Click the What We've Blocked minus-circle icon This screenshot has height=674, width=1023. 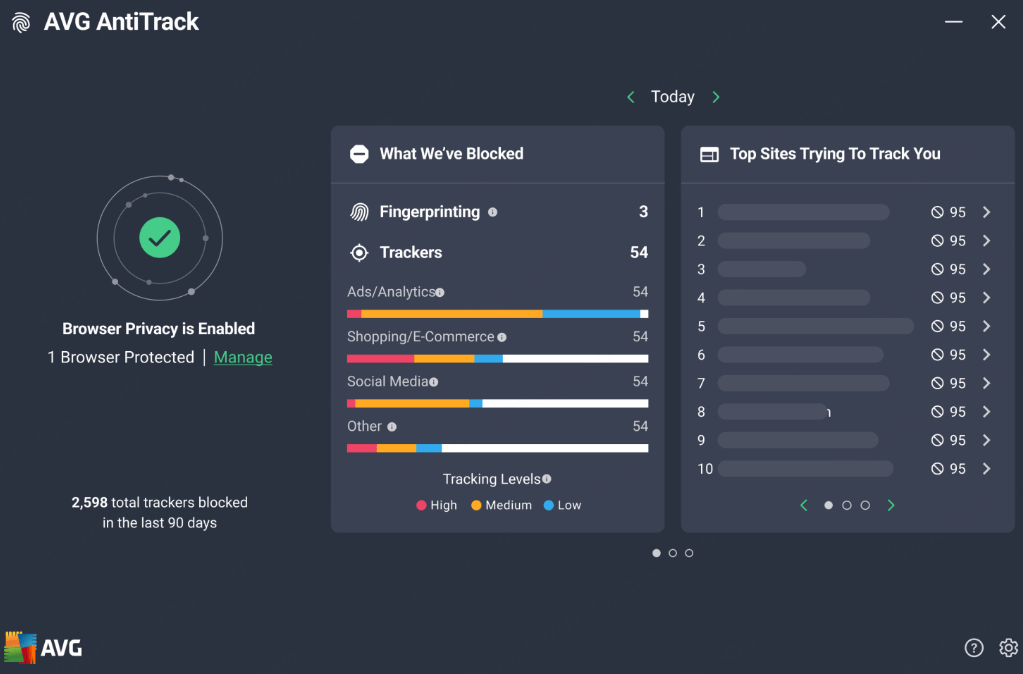click(359, 154)
